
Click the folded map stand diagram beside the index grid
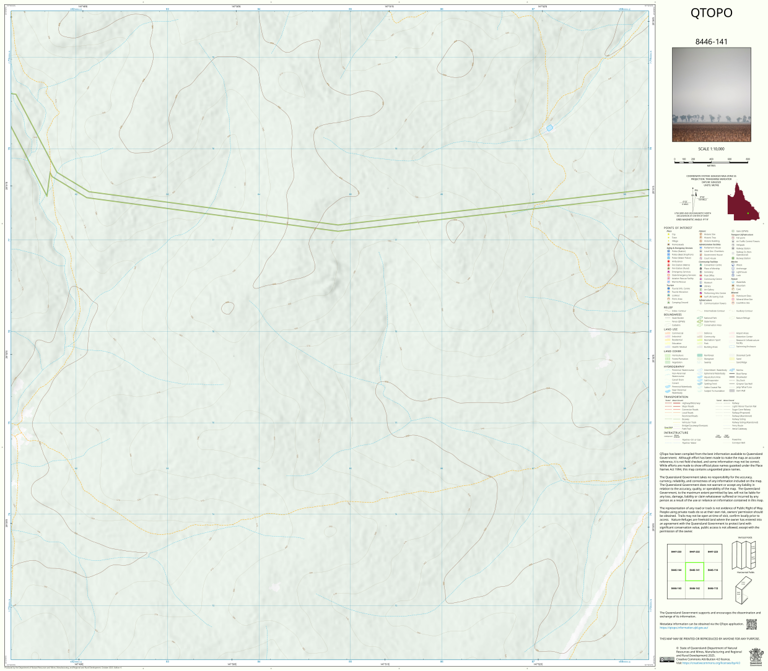click(x=744, y=590)
